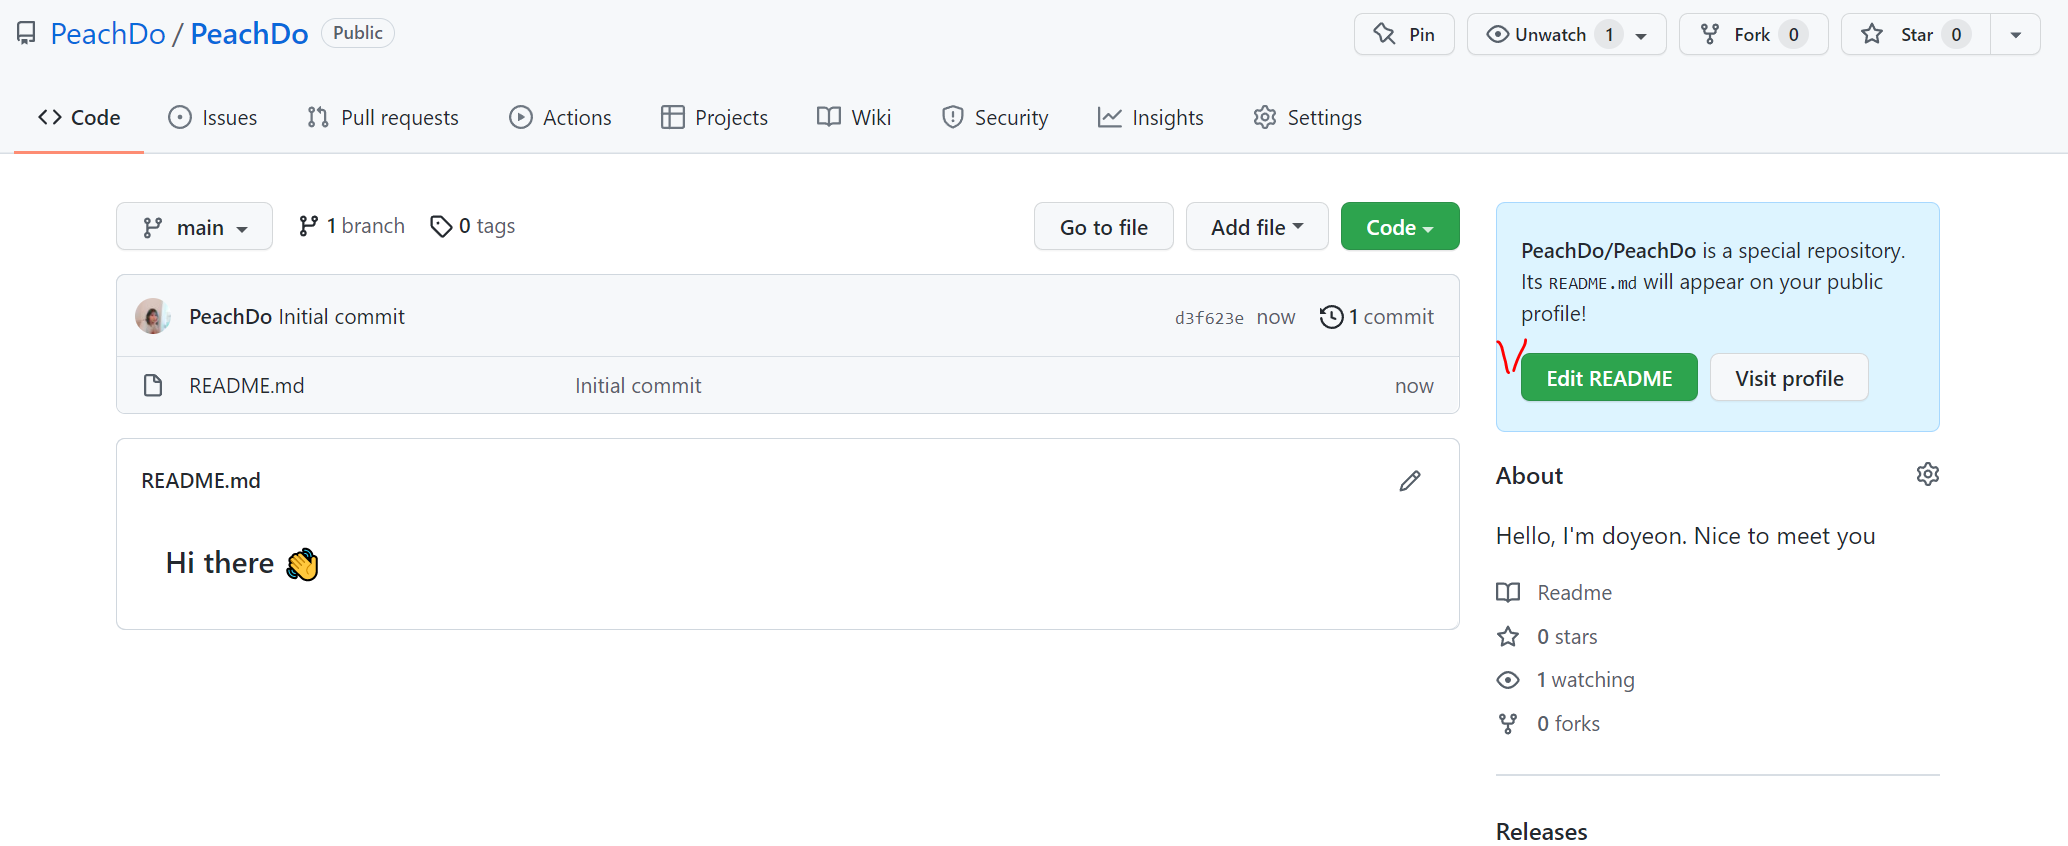Click the pull request icon in navigation
The width and height of the screenshot is (2068, 846).
(318, 117)
